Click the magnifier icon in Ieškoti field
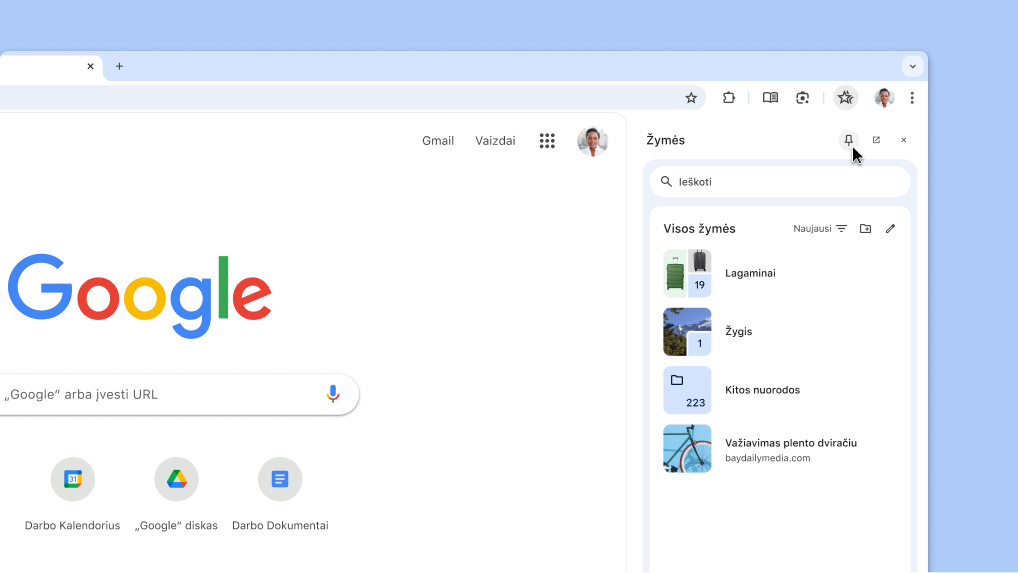The image size is (1018, 573). [x=666, y=182]
